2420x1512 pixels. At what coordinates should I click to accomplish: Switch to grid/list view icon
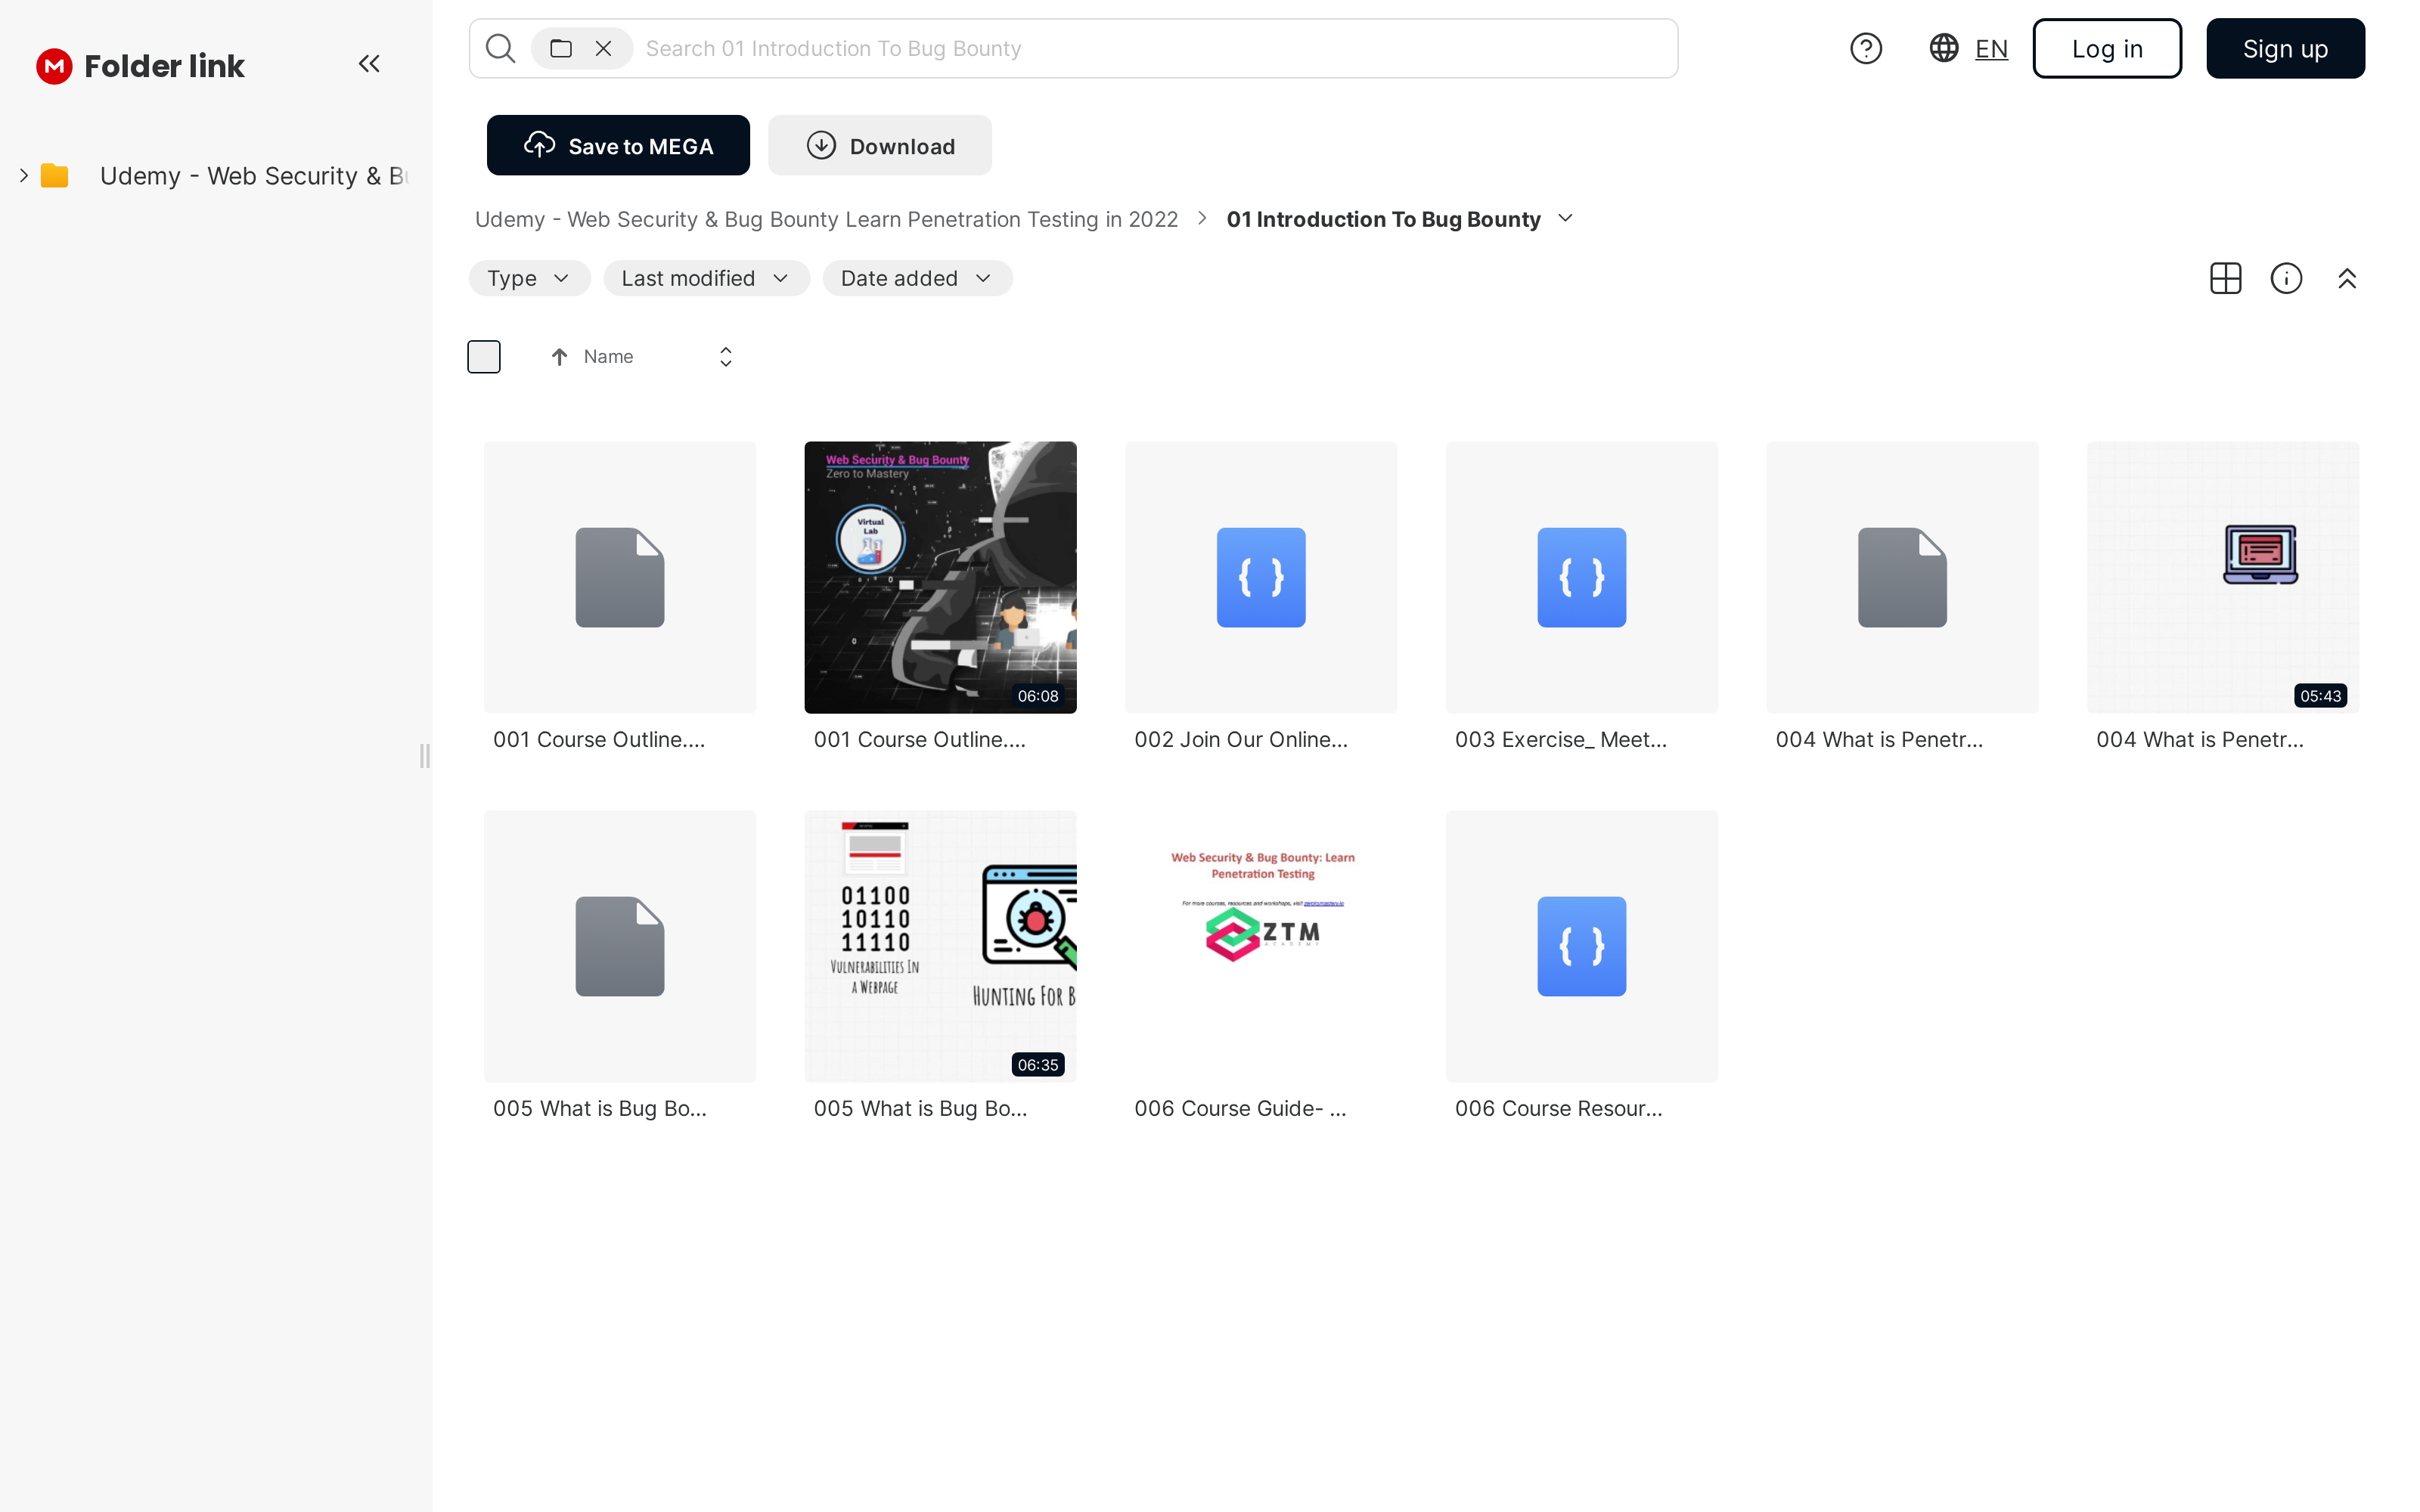tap(2225, 278)
